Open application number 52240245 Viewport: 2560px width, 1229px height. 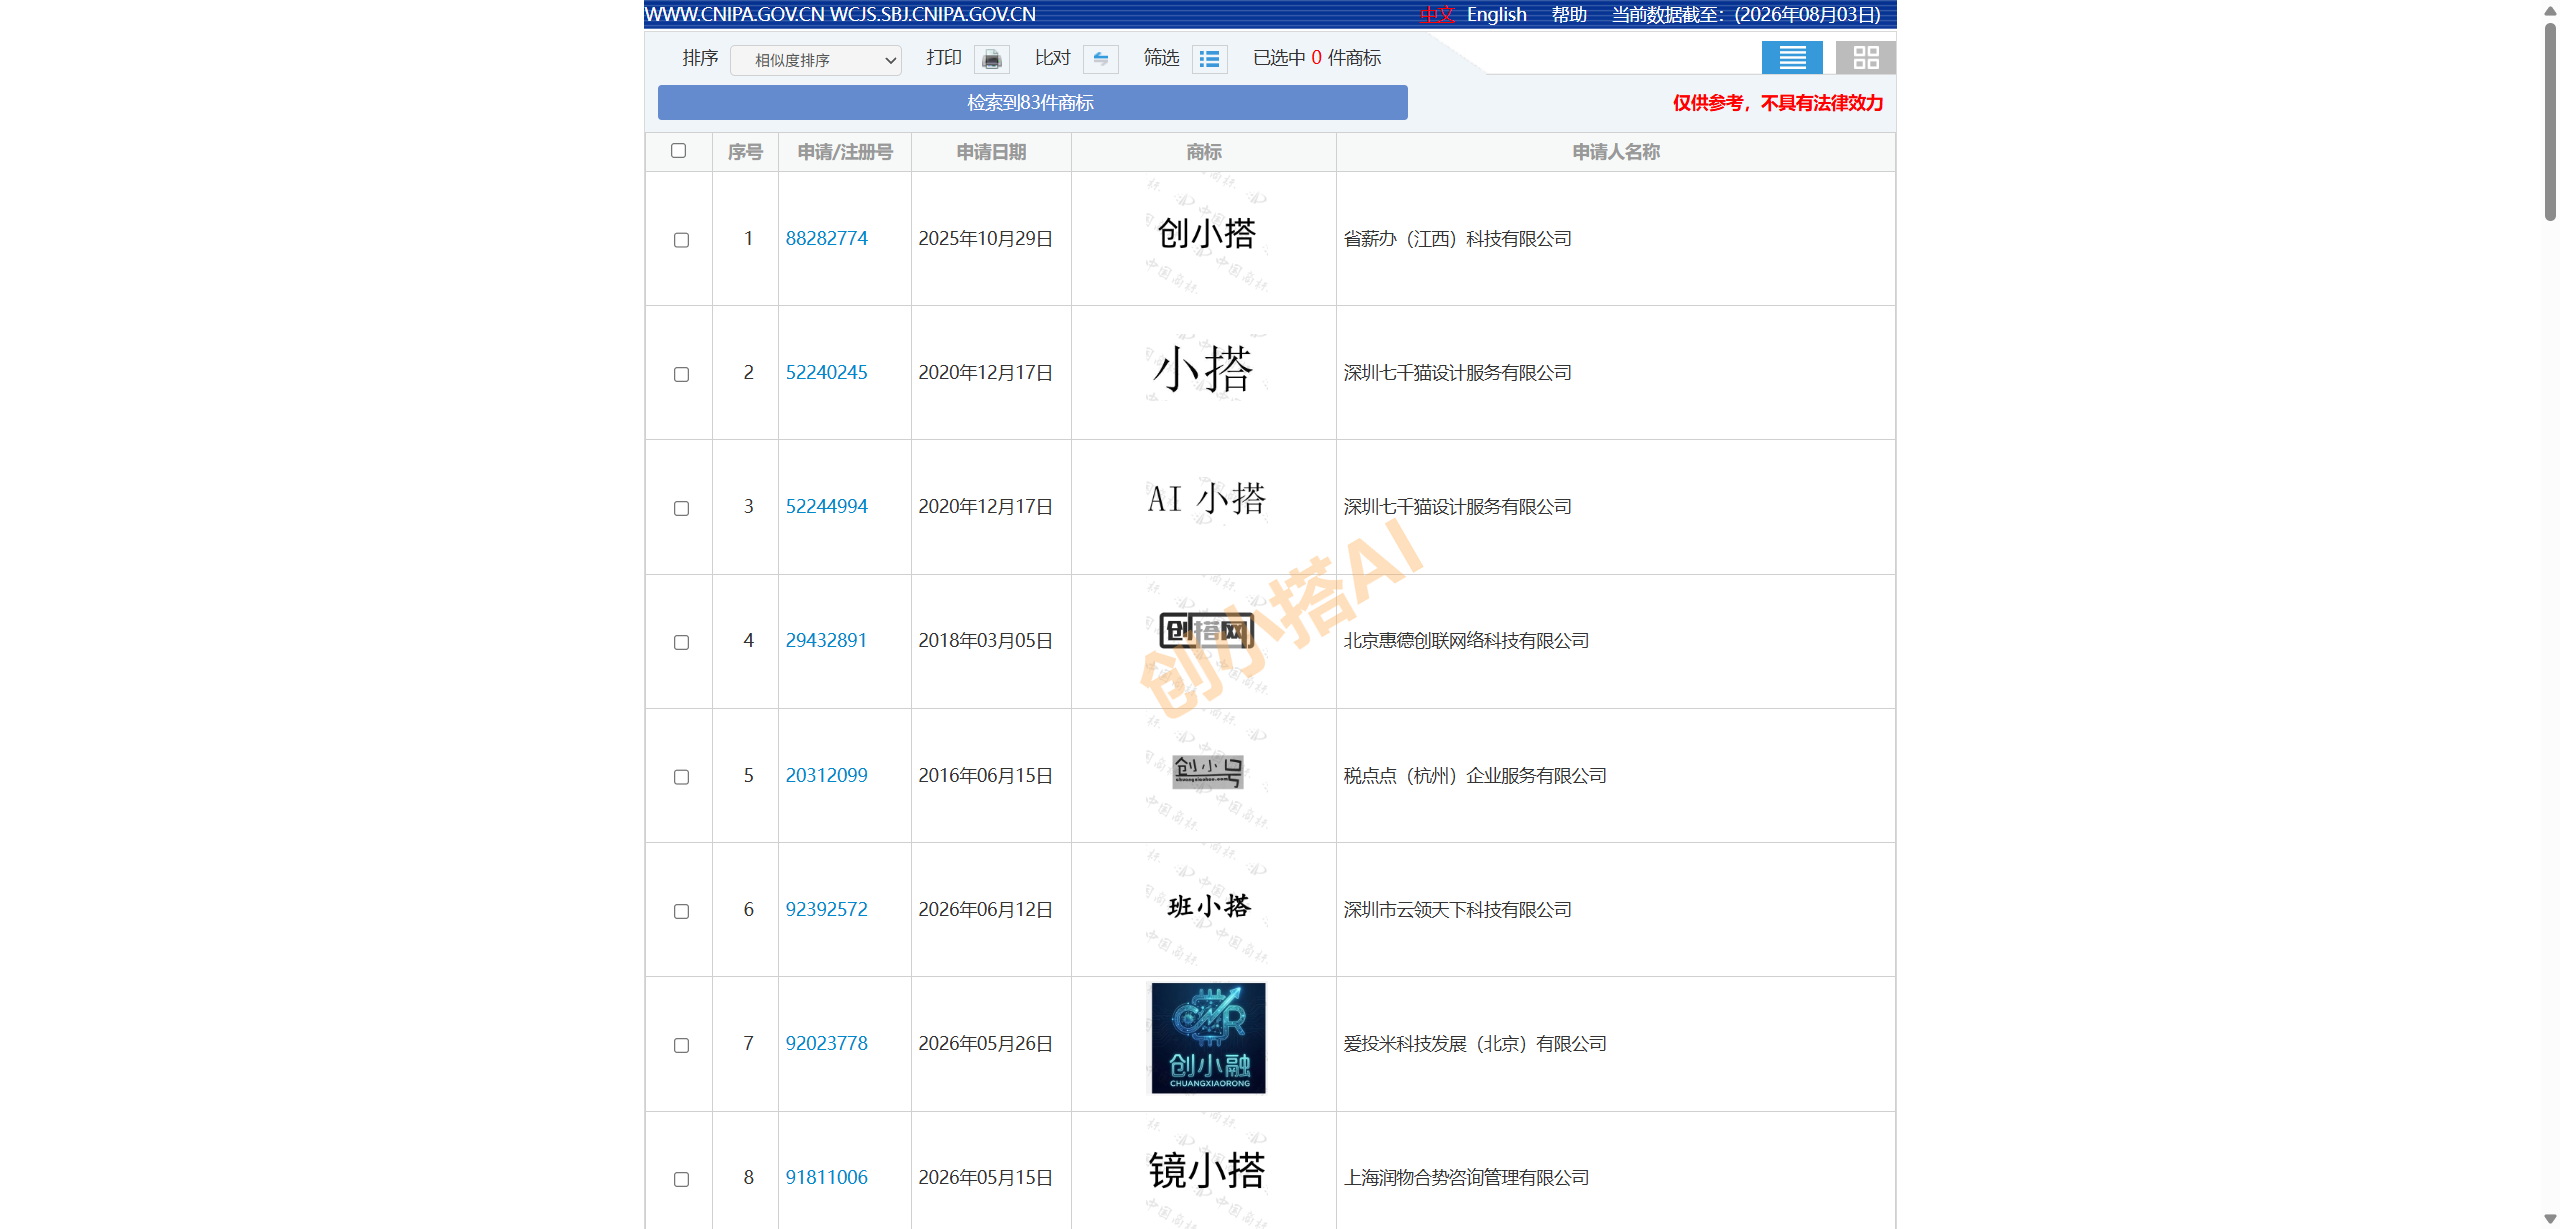tap(826, 373)
